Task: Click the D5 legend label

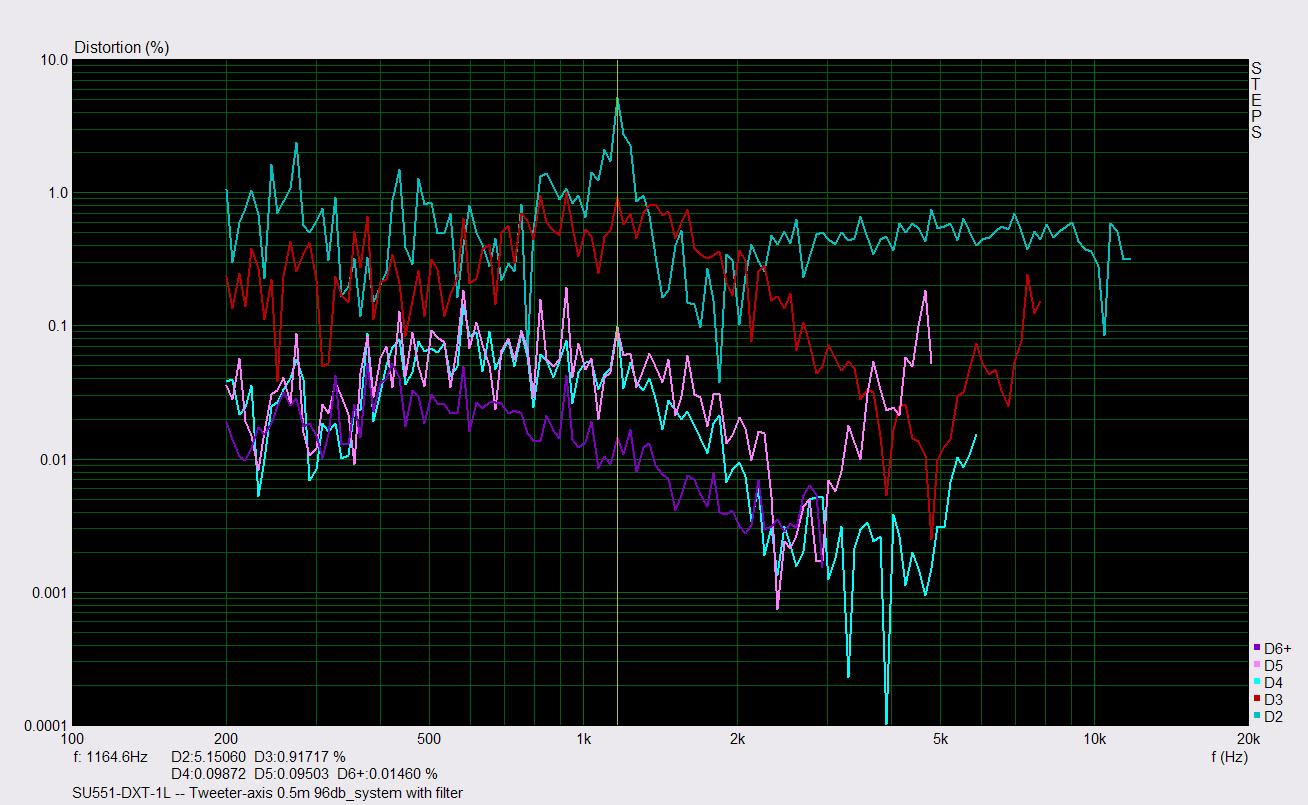Action: click(1273, 665)
